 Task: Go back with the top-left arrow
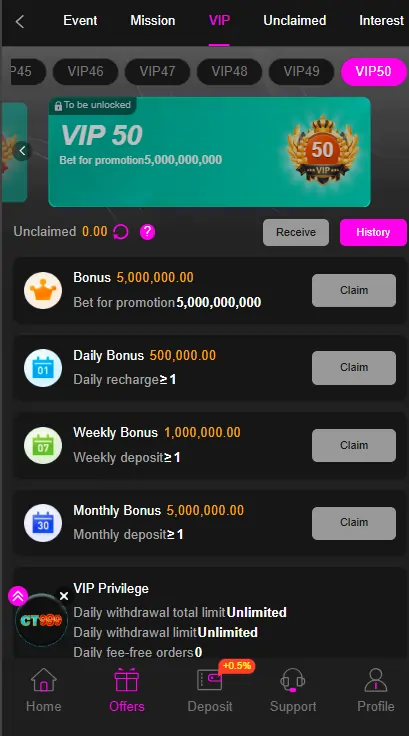(x=20, y=21)
